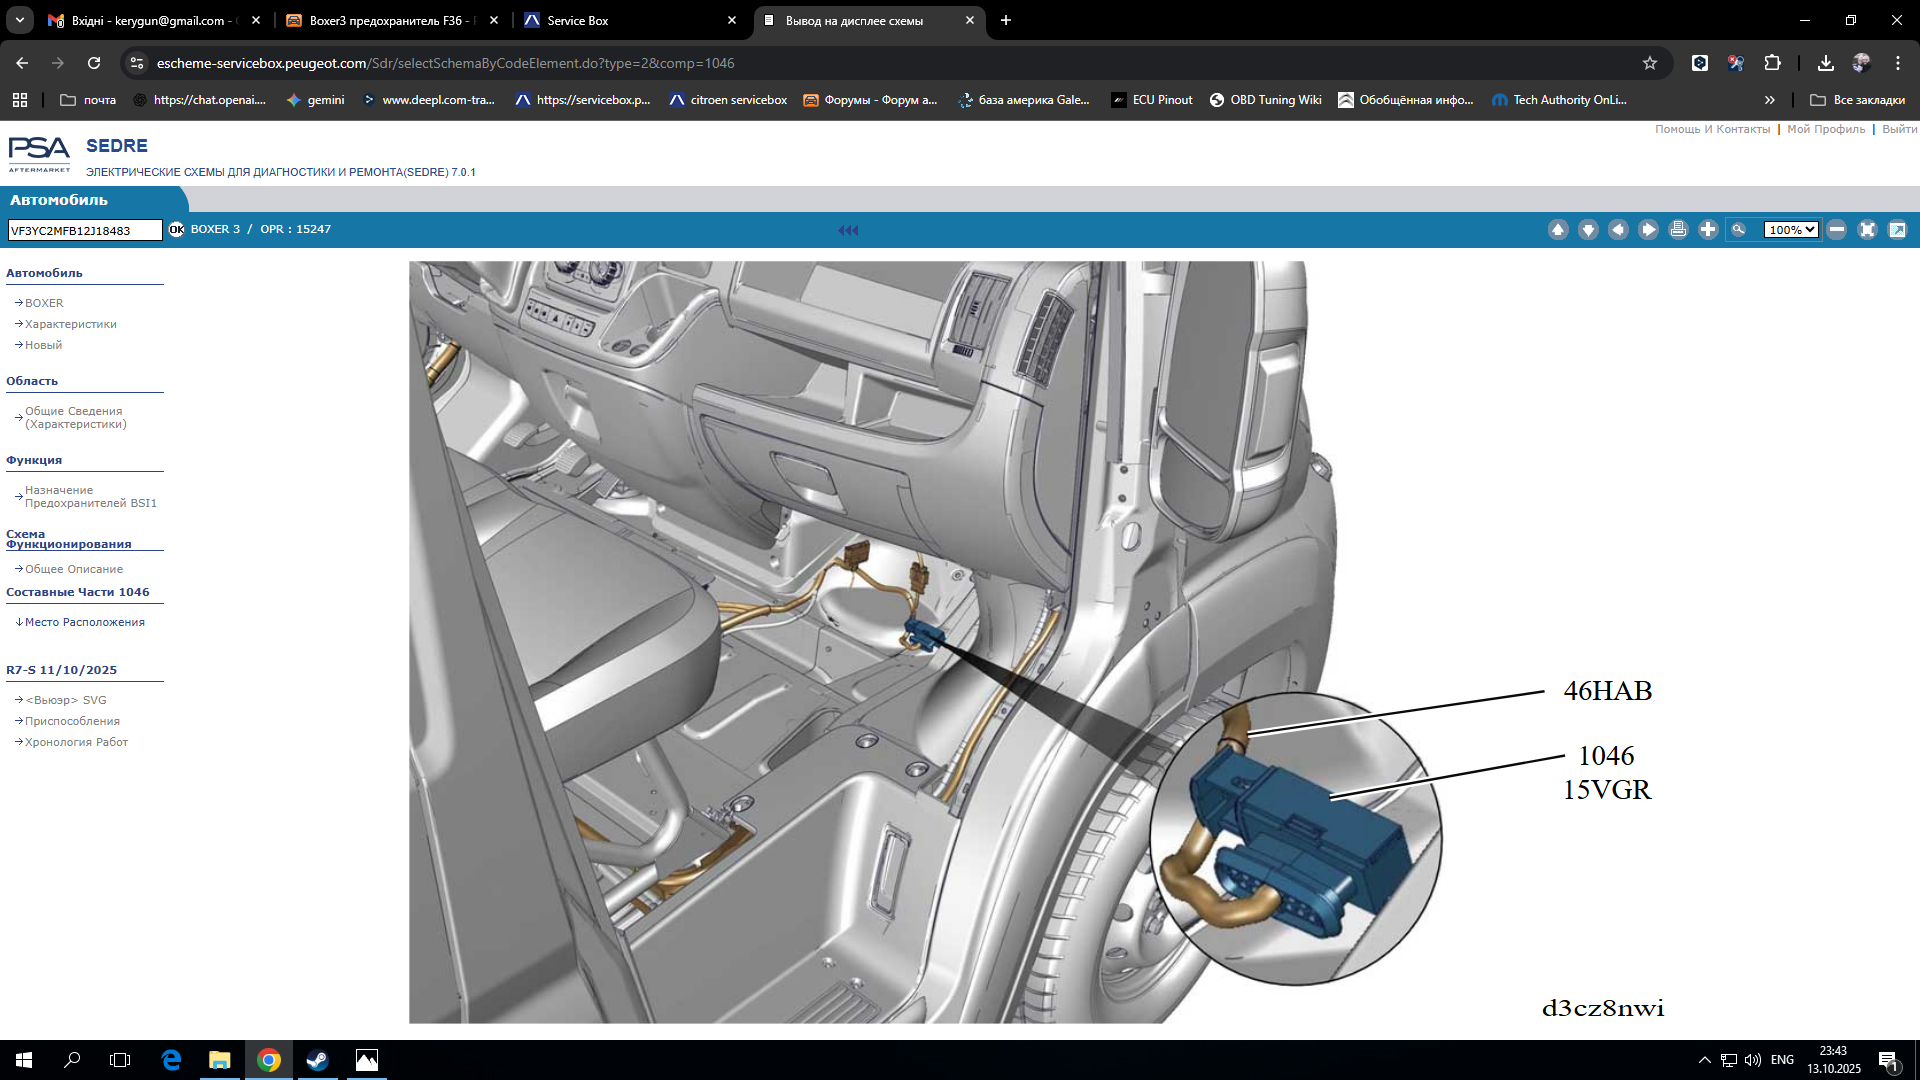Click the magnifier zoom icon
This screenshot has height=1080, width=1920.
pos(1739,230)
